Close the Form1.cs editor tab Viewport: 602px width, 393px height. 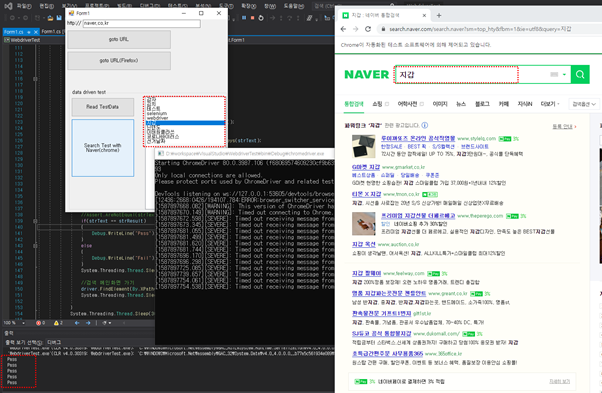click(x=36, y=32)
